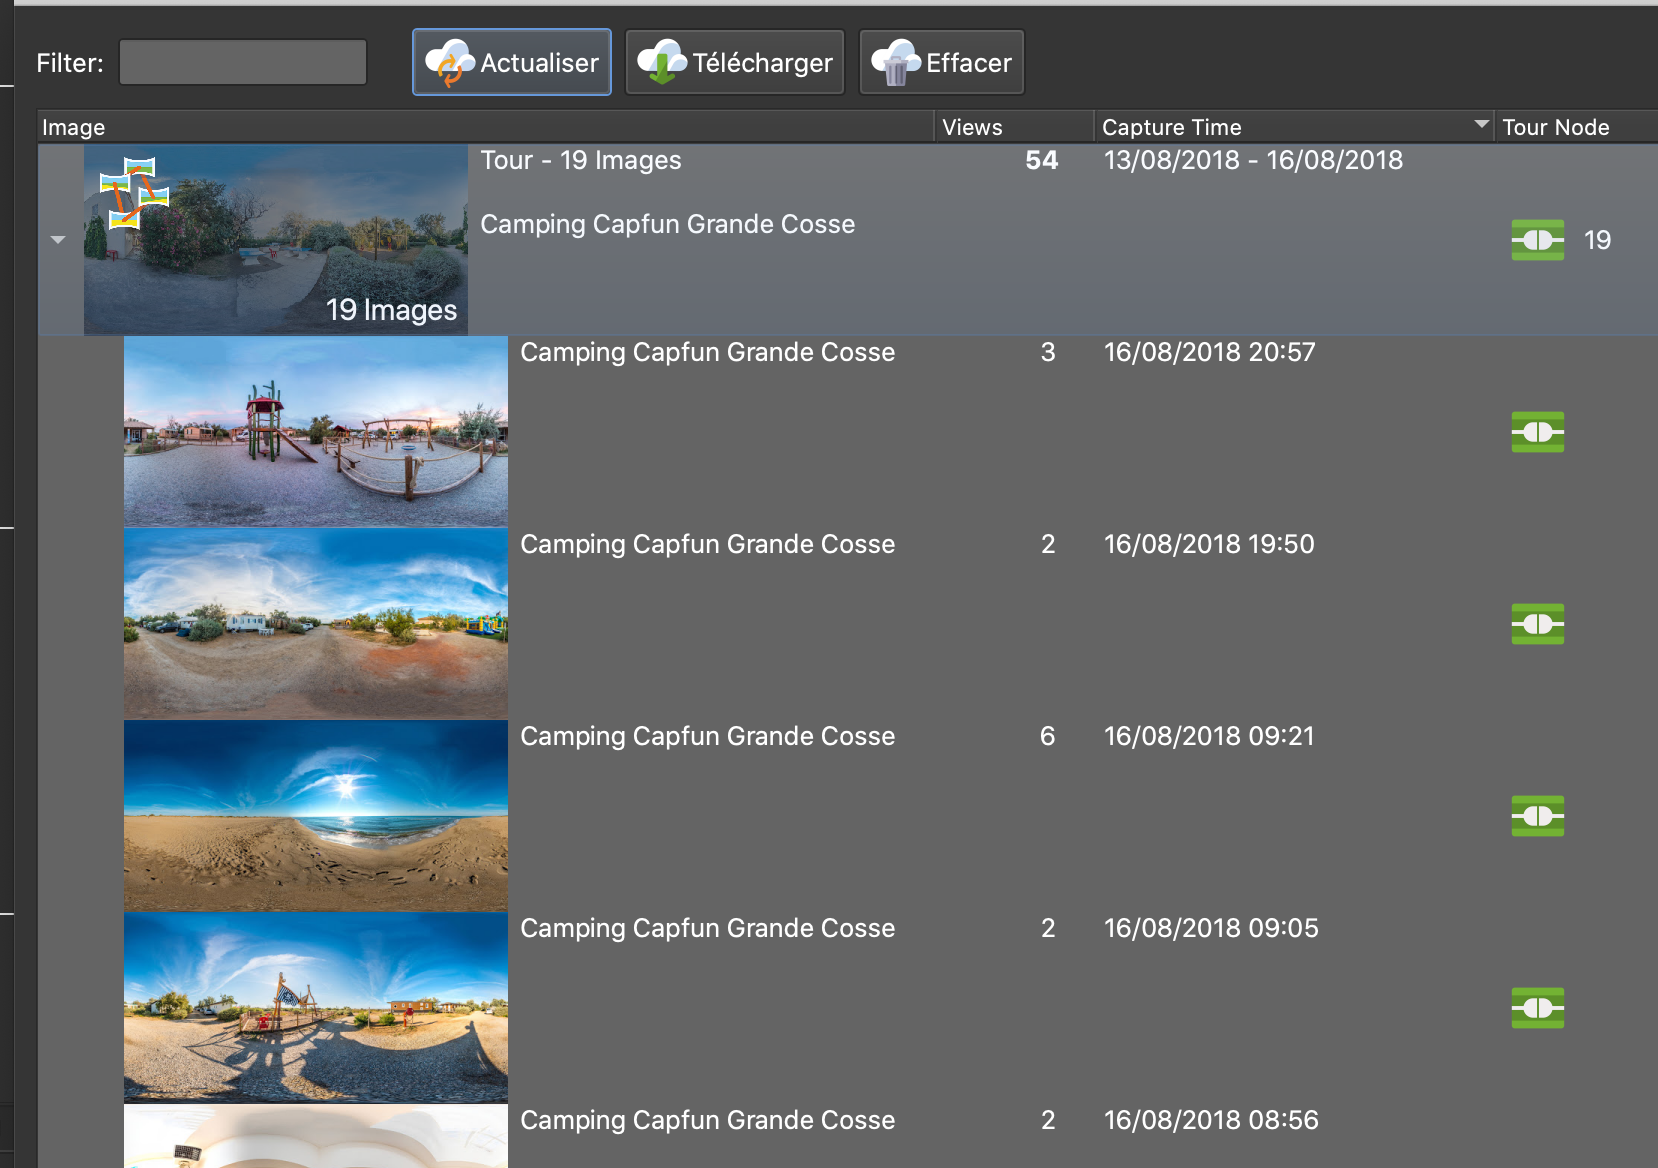Click the Télécharger download button
The width and height of the screenshot is (1658, 1168).
[x=735, y=62]
